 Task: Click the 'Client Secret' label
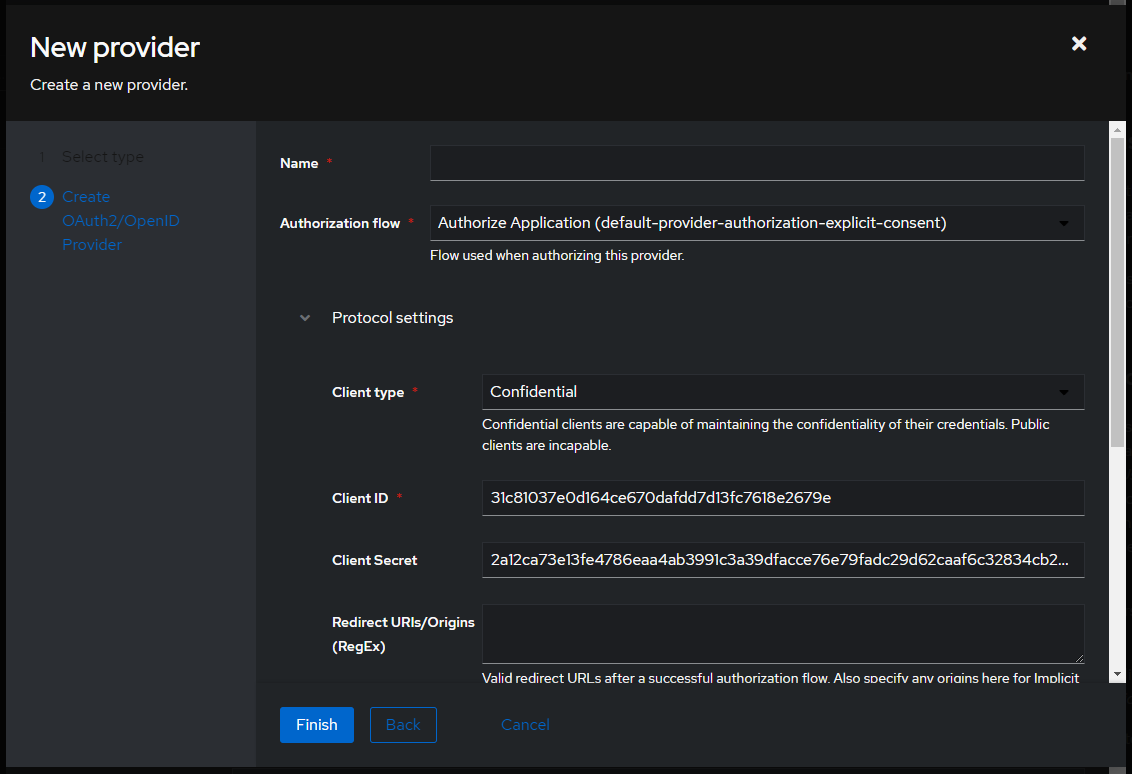point(374,560)
